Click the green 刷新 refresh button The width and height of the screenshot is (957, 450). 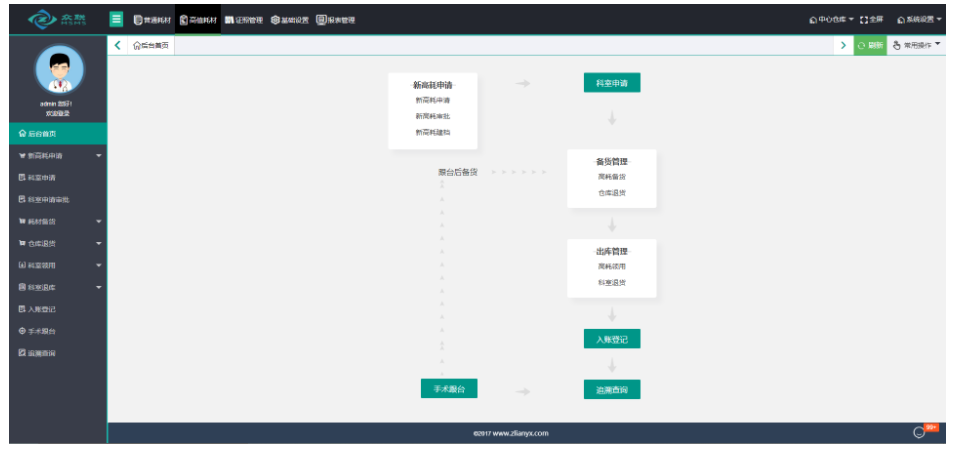coord(870,45)
